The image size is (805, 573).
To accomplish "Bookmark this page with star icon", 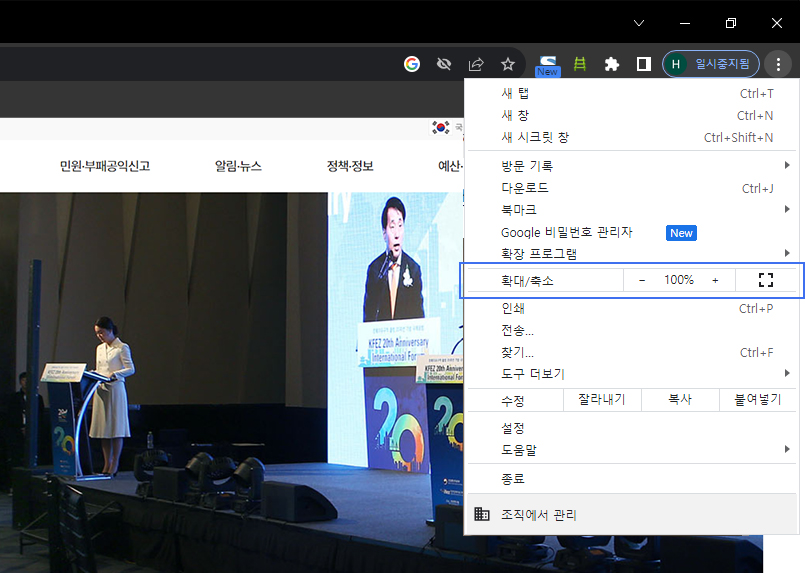I will pos(508,64).
